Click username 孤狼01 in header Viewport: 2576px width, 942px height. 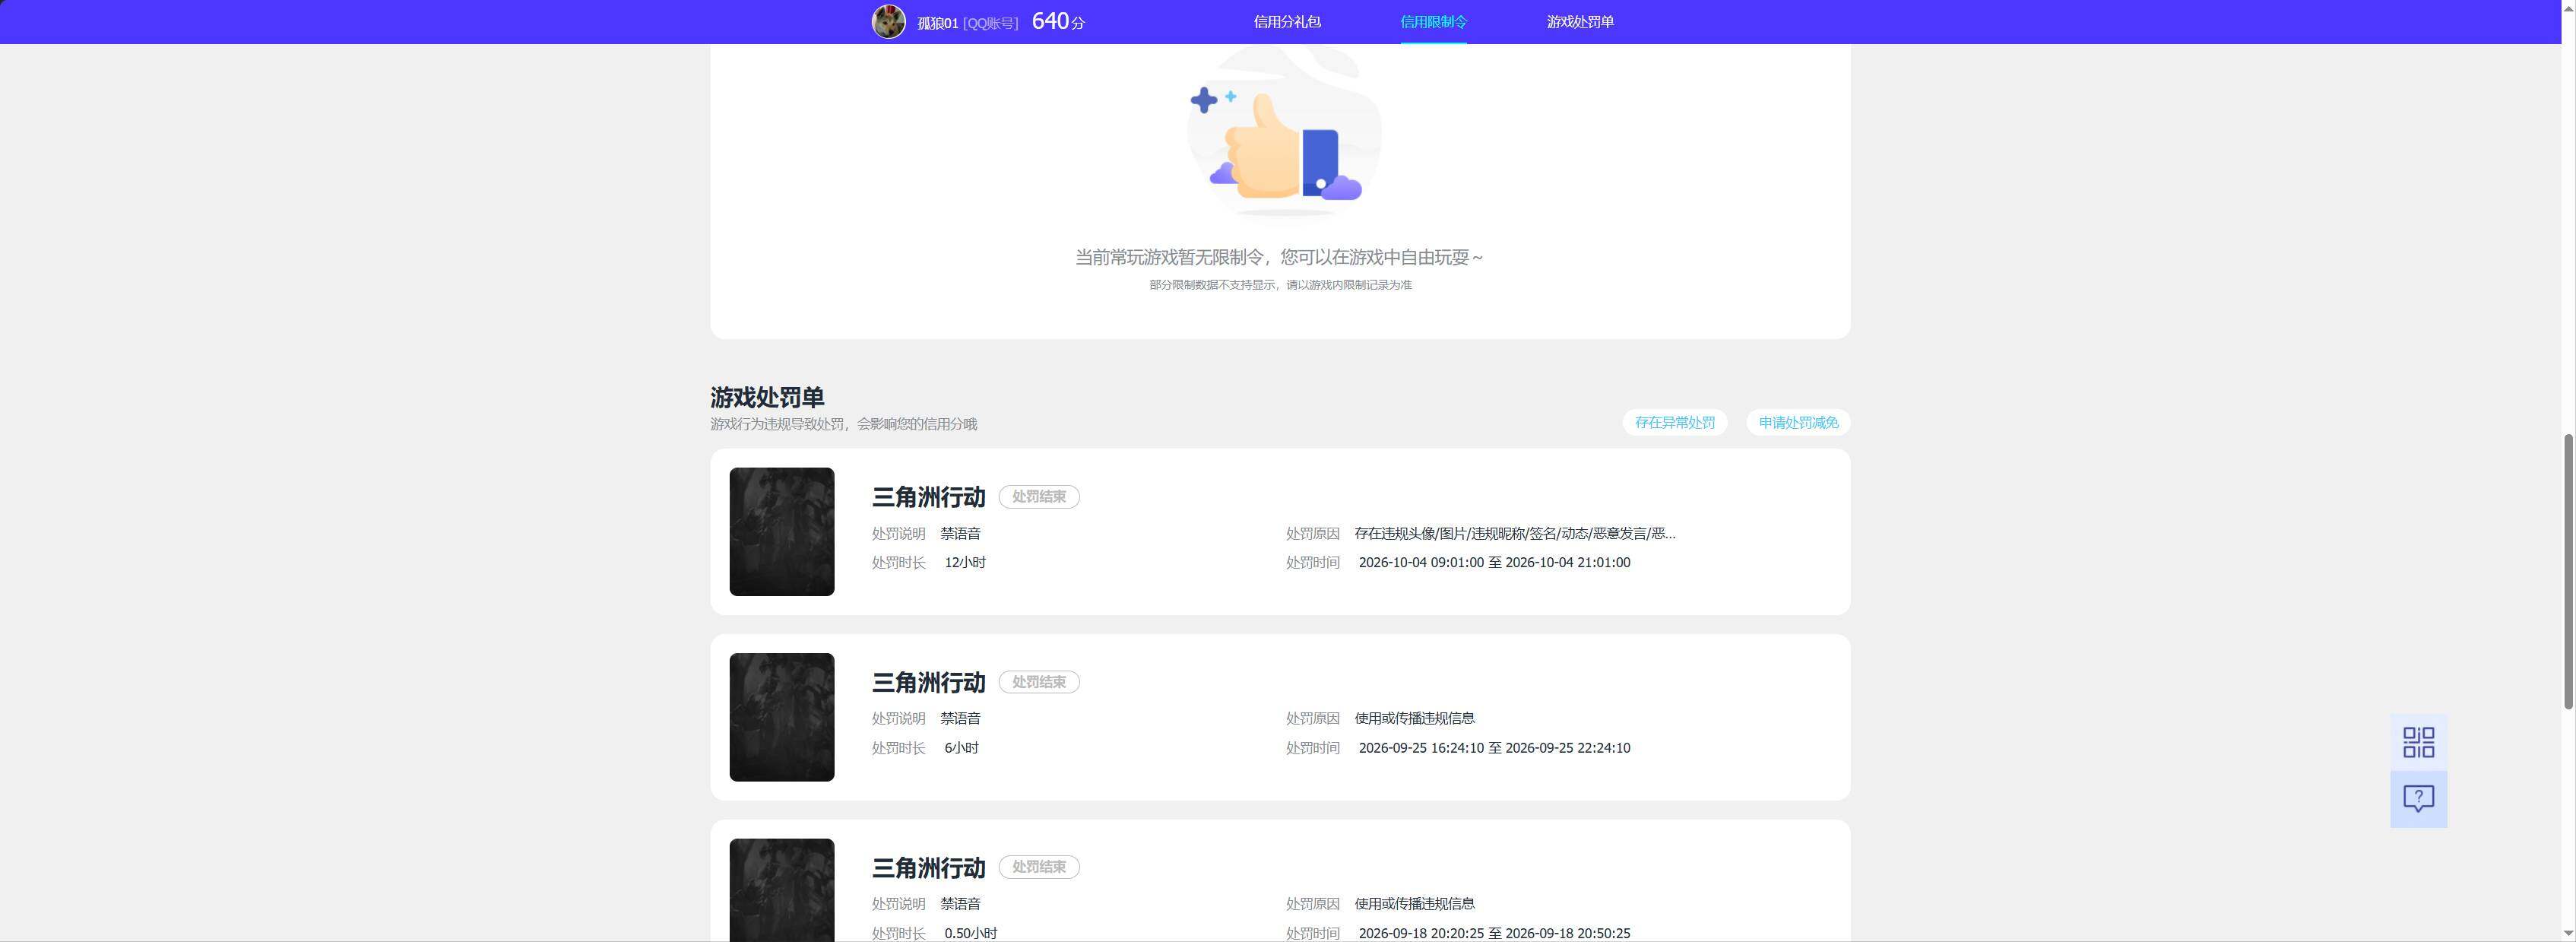pyautogui.click(x=937, y=23)
